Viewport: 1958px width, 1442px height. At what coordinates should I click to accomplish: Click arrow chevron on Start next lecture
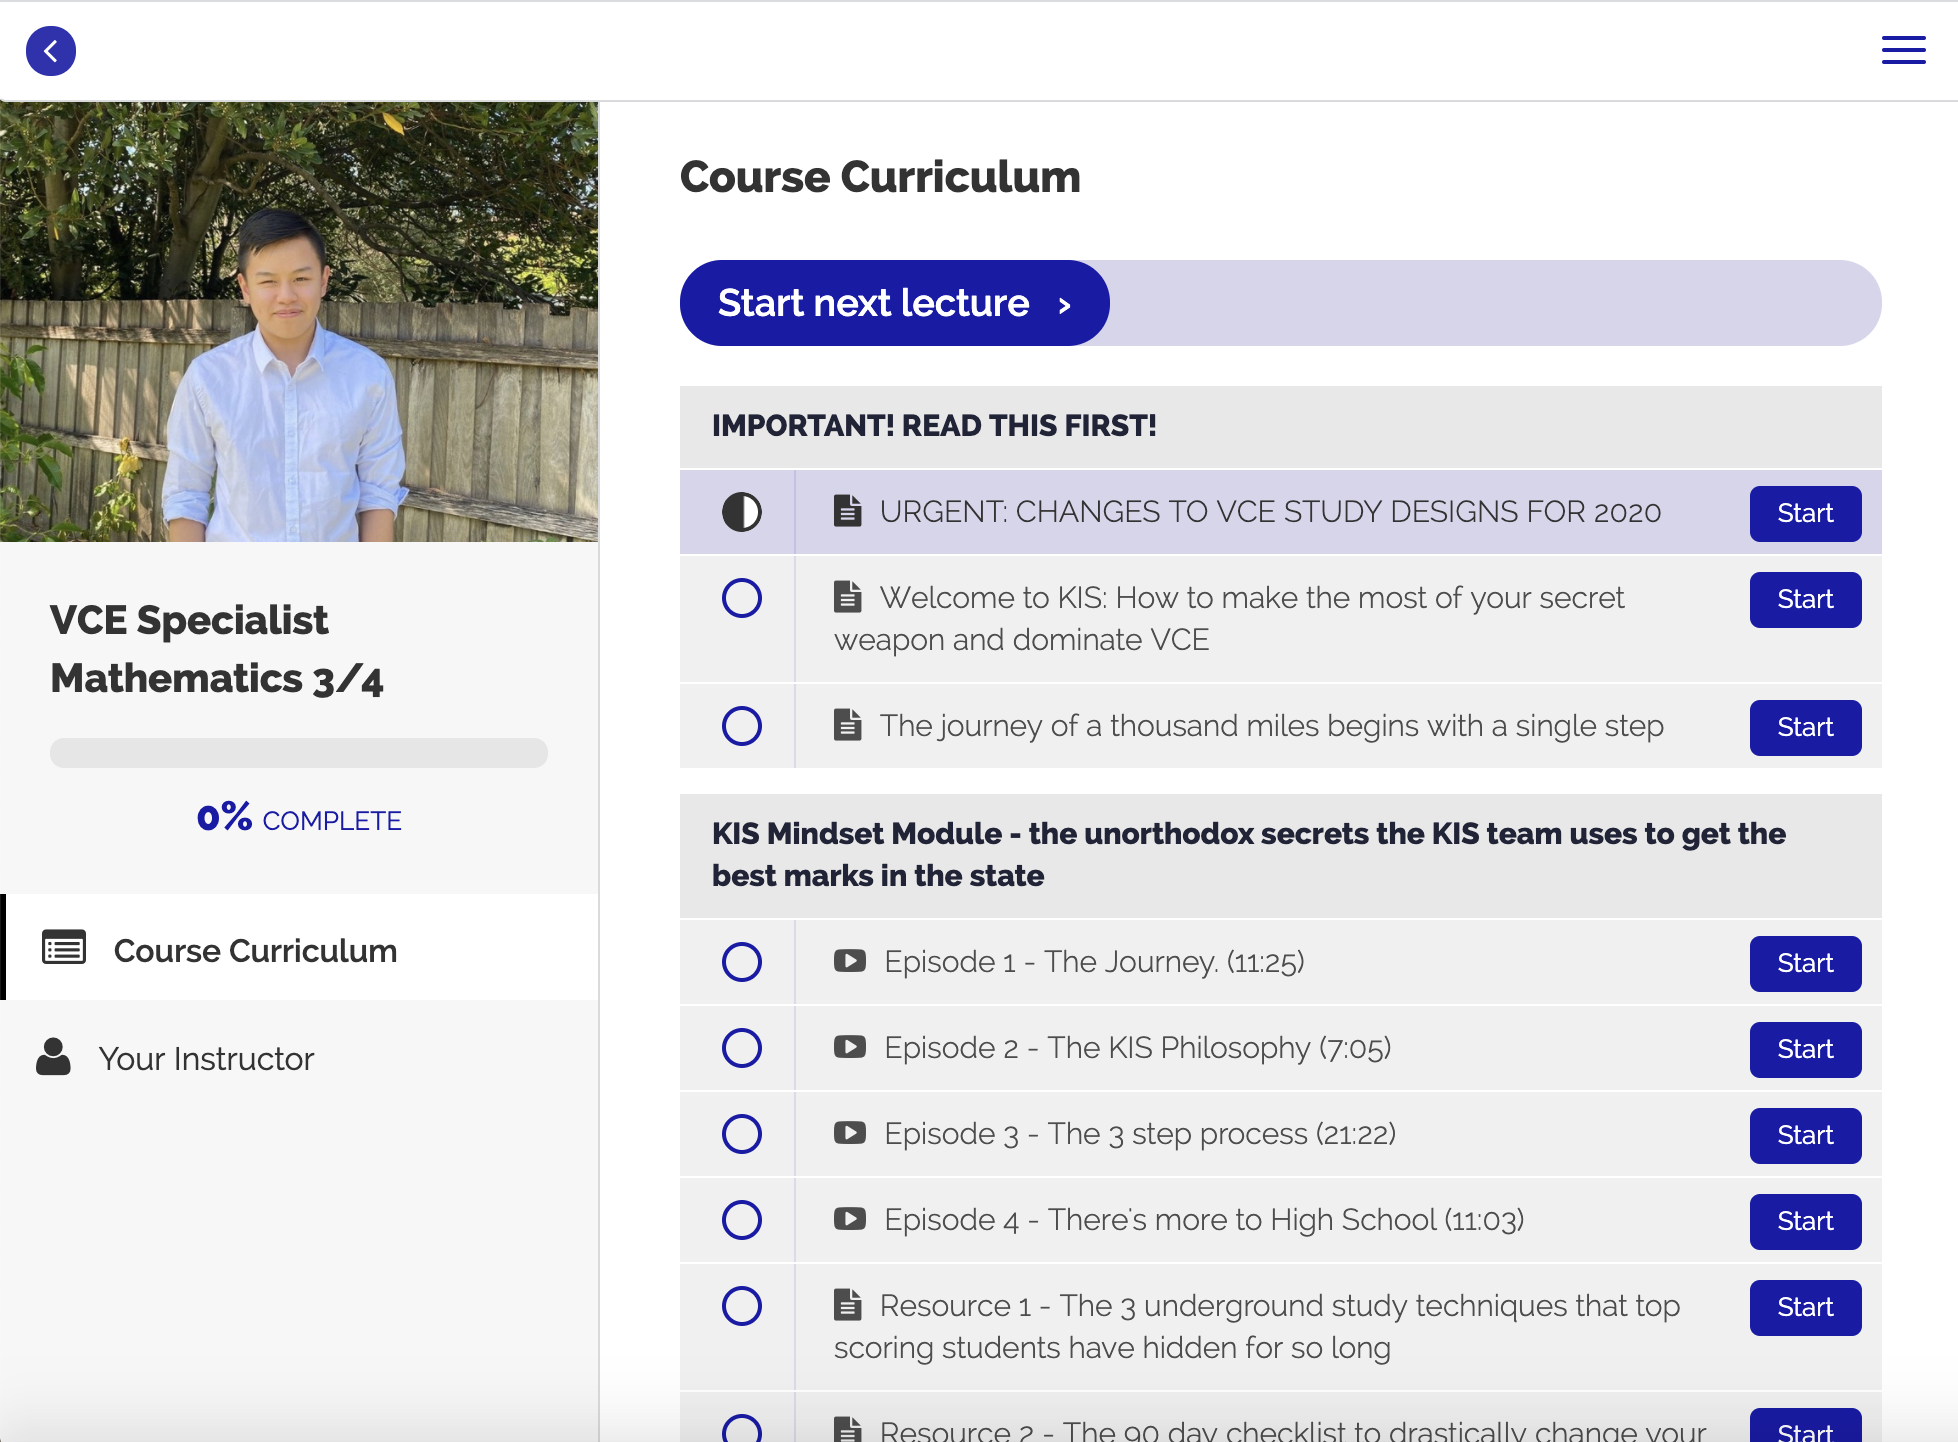tap(1065, 305)
